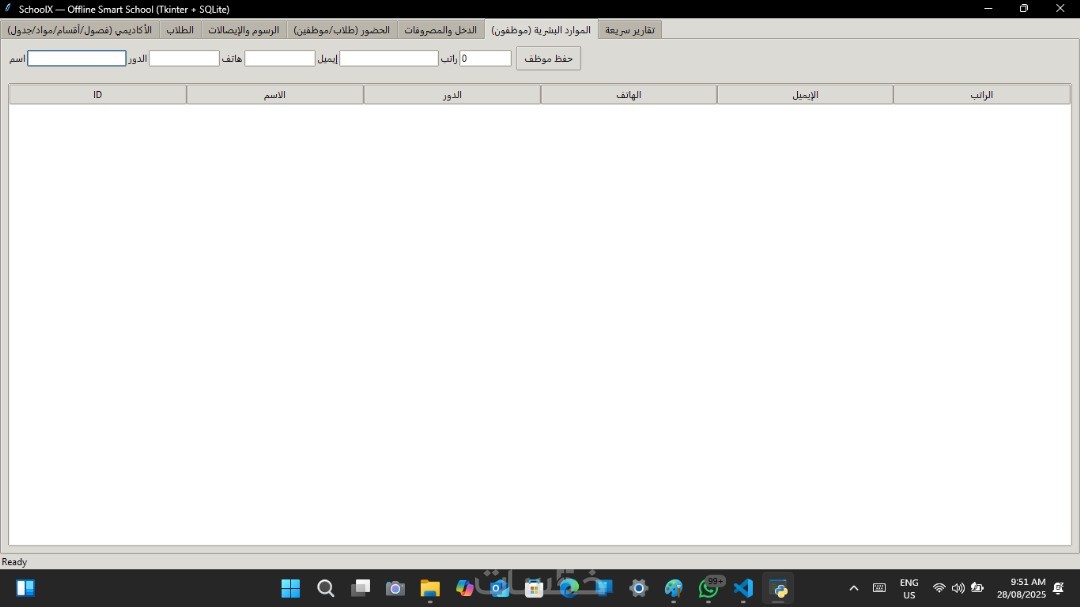Open Task View in the taskbar
The height and width of the screenshot is (607, 1080).
pyautogui.click(x=360, y=588)
